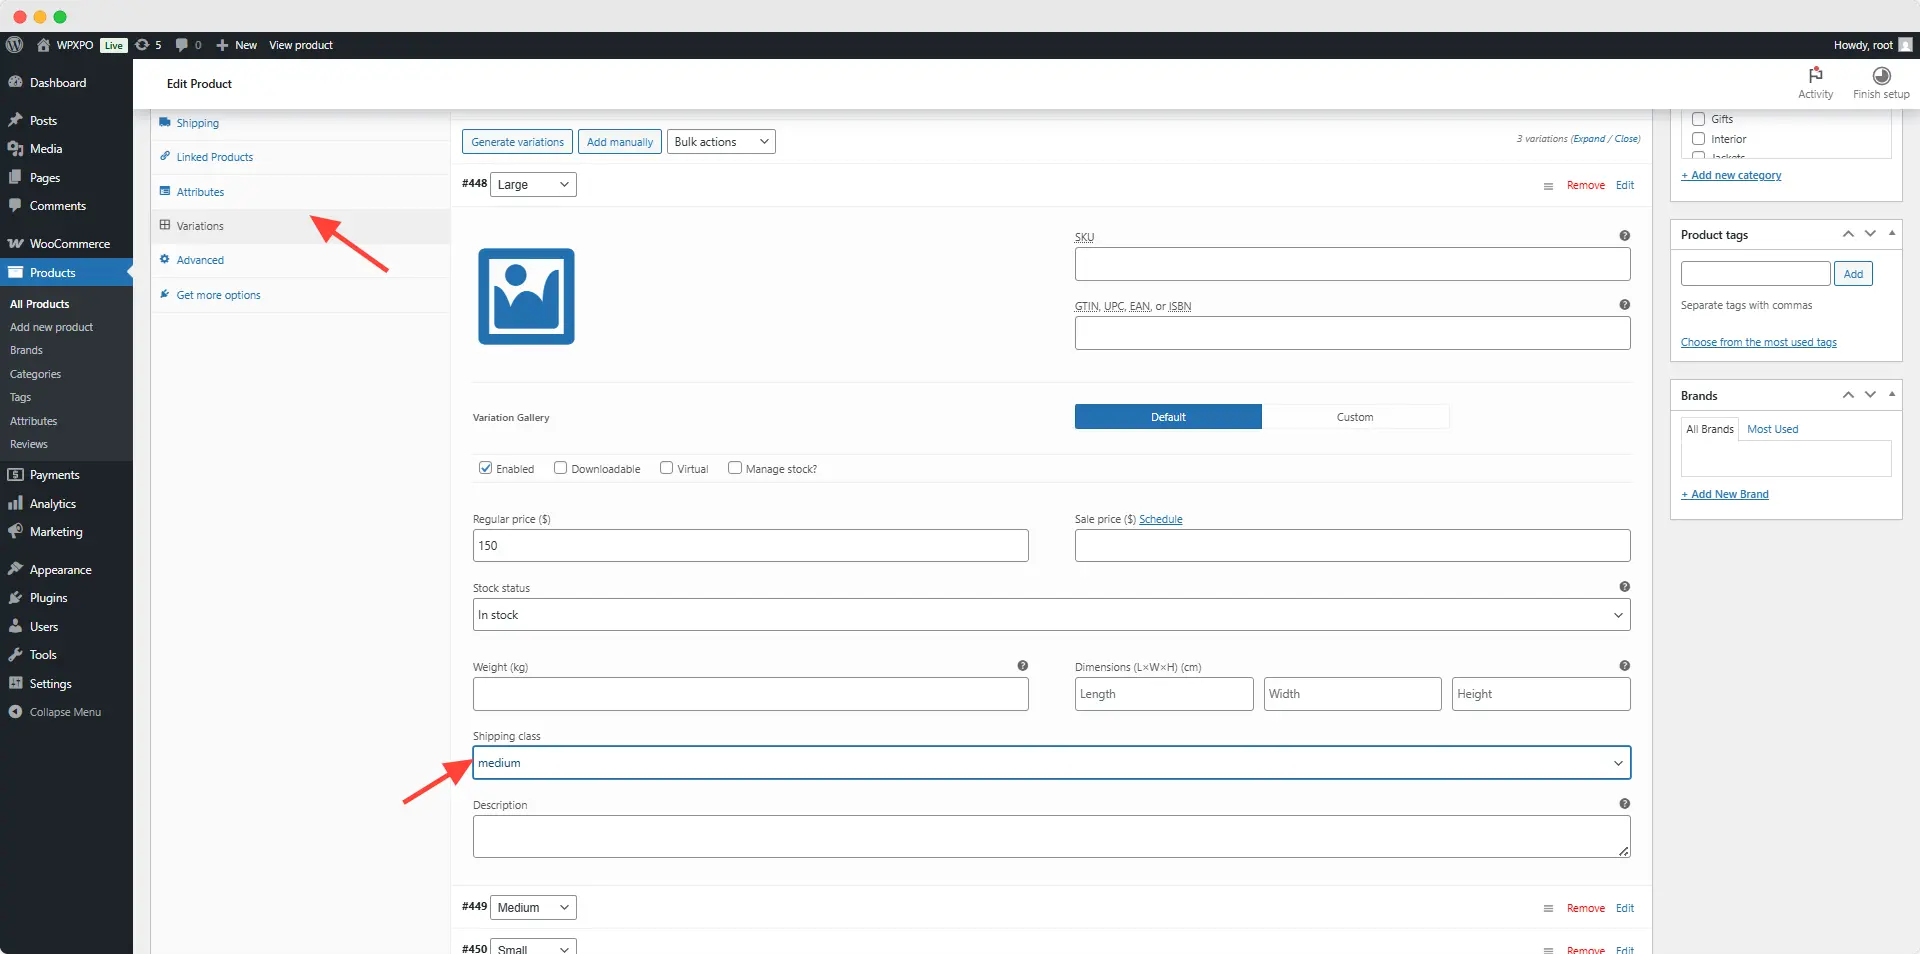
Task: Move Brands panel down arrow
Action: point(1870,395)
